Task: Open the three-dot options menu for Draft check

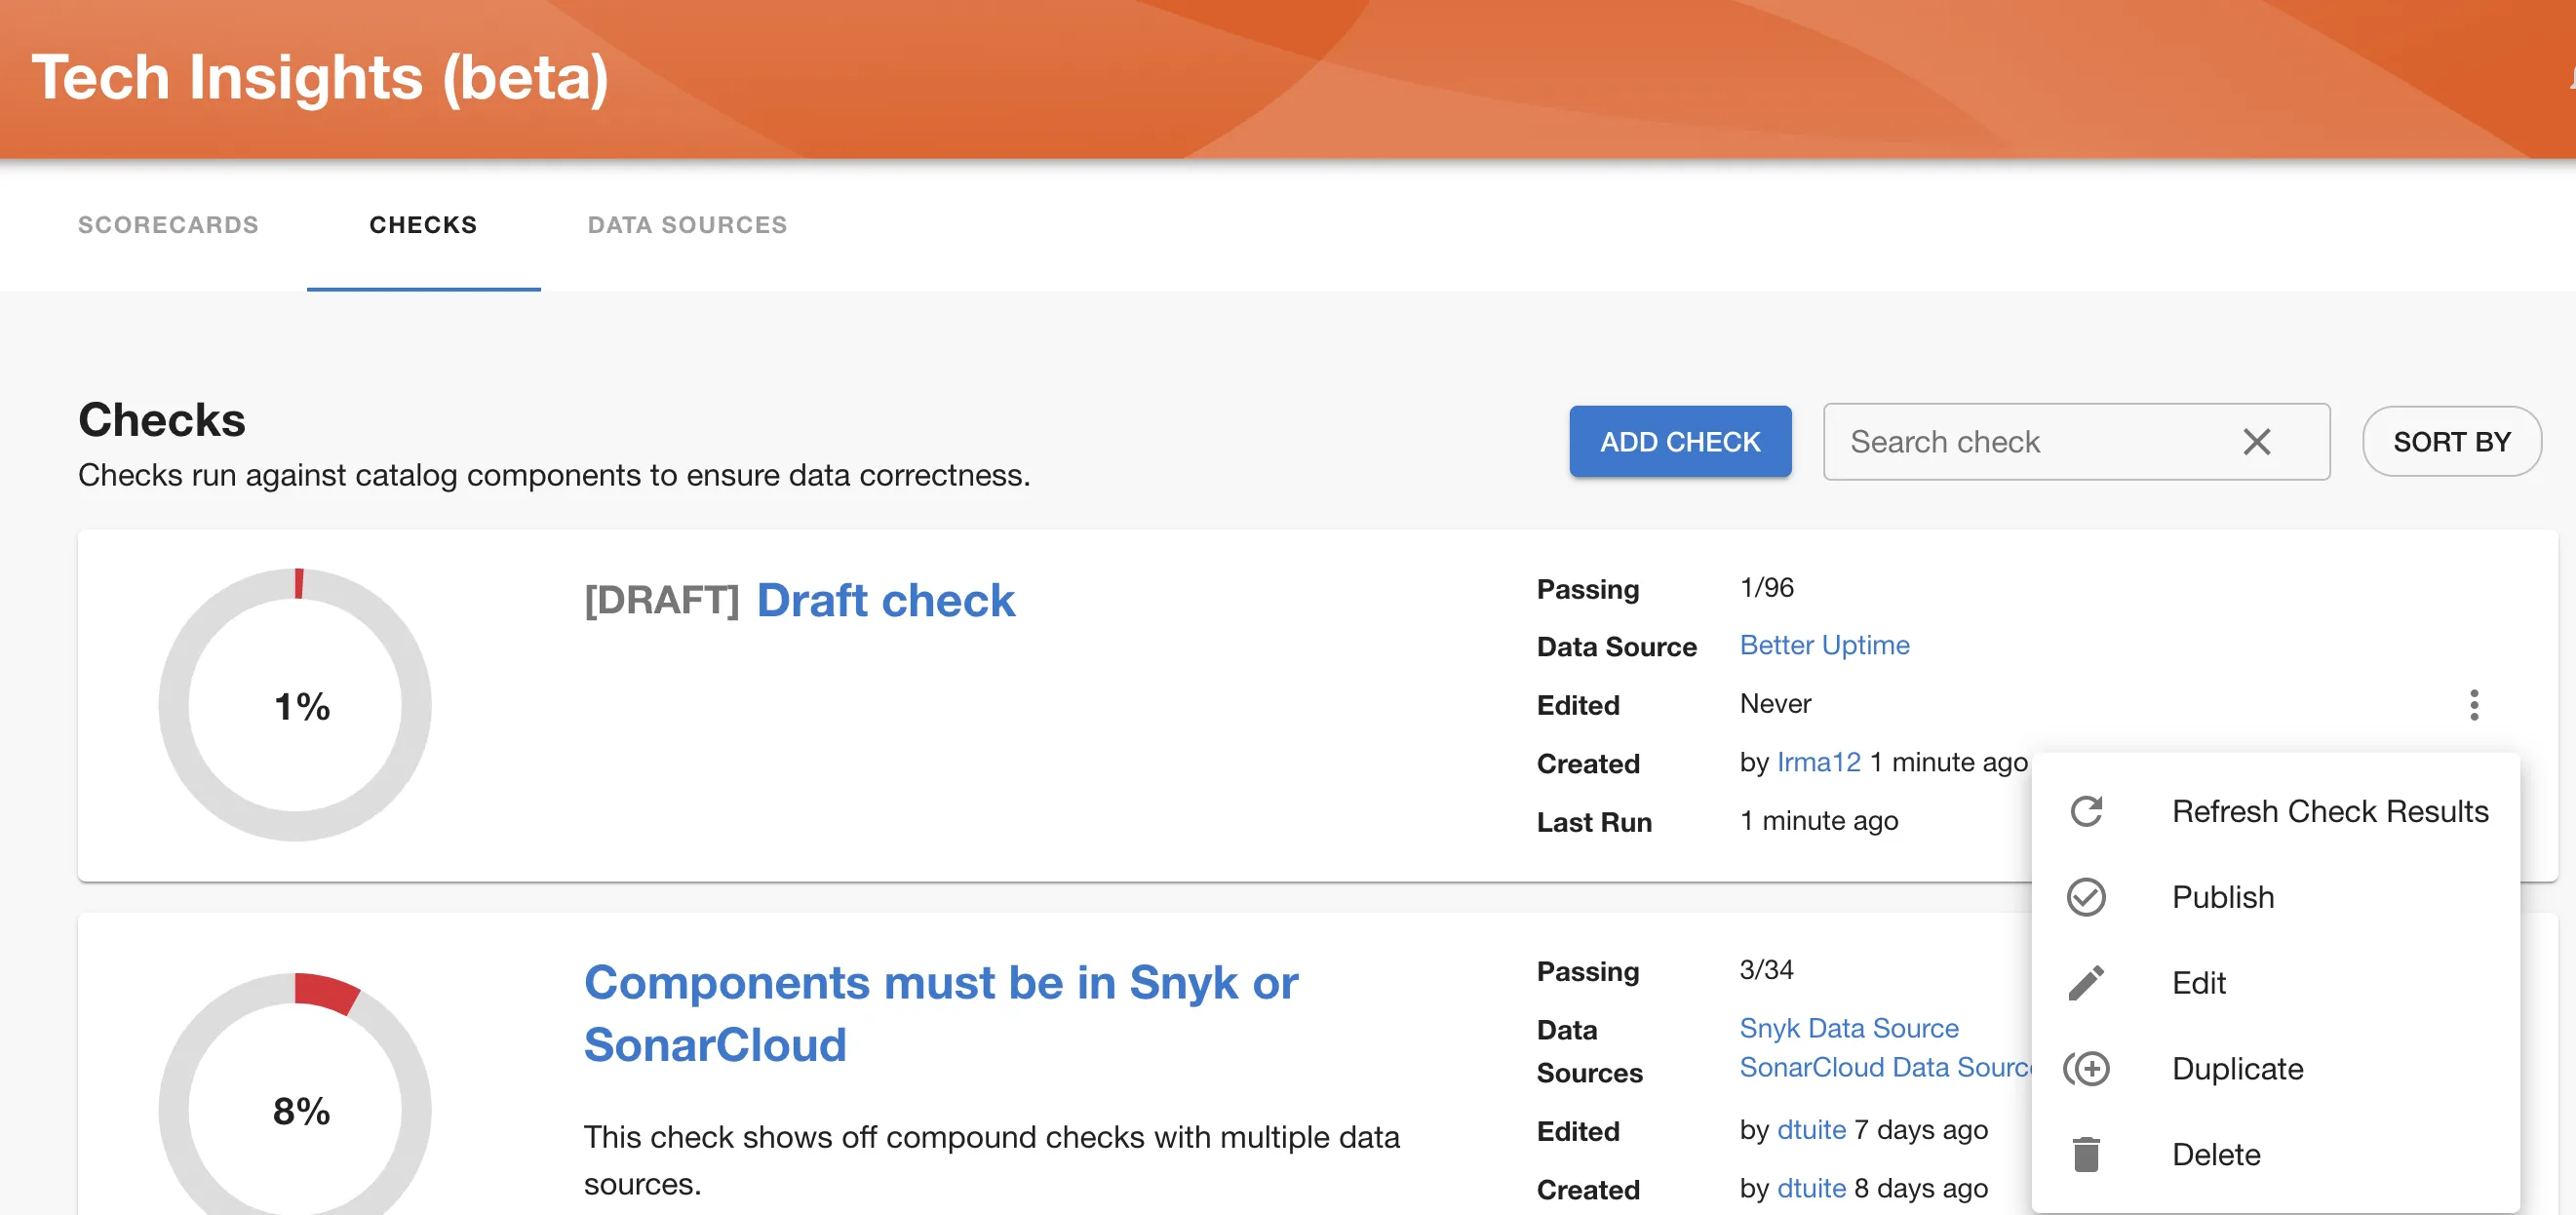Action: [2475, 706]
